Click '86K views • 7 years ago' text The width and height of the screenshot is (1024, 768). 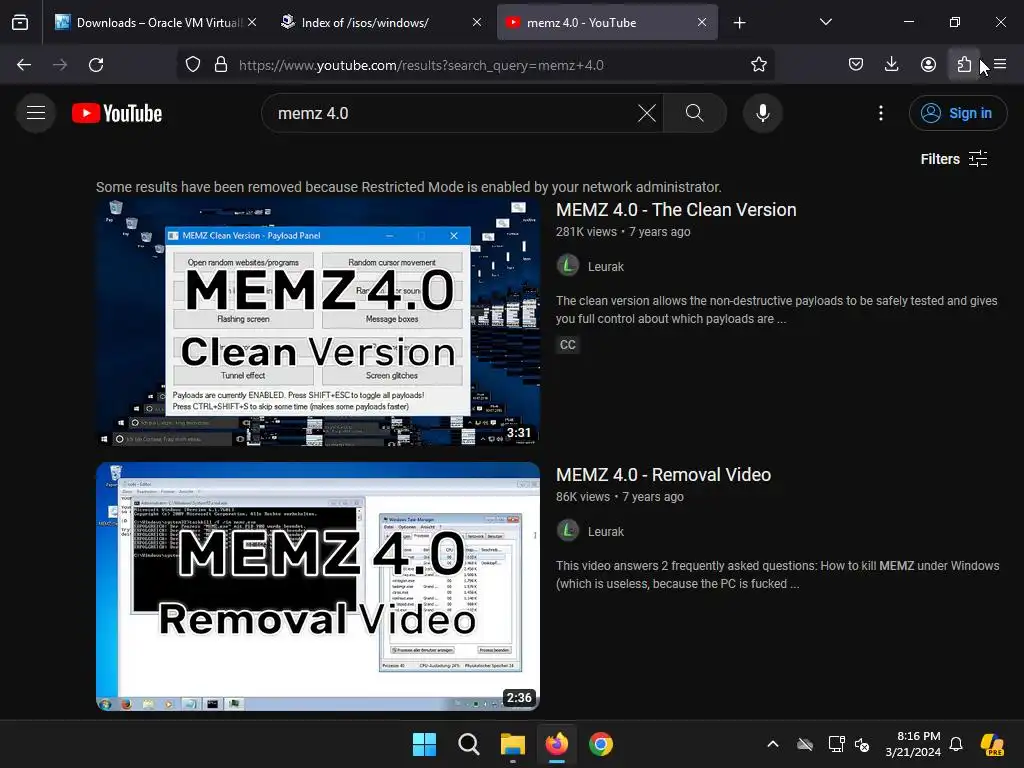(x=620, y=497)
